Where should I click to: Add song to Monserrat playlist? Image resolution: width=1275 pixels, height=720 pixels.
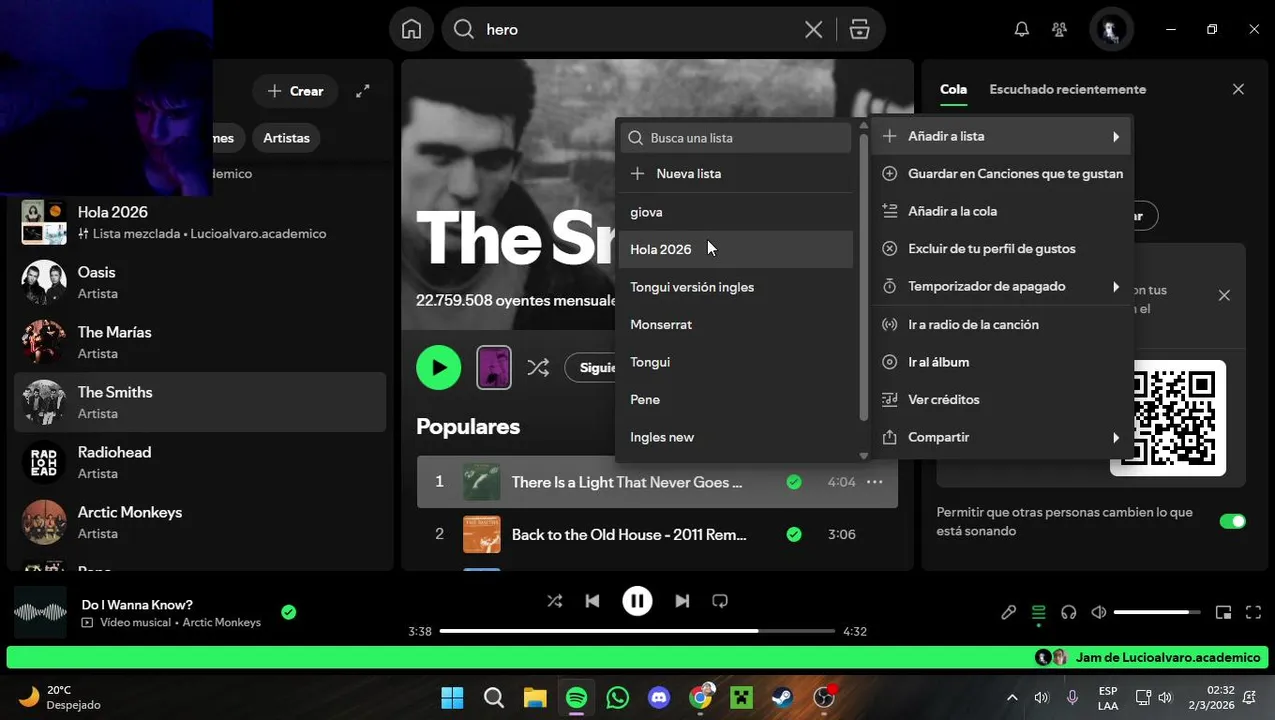pos(736,324)
